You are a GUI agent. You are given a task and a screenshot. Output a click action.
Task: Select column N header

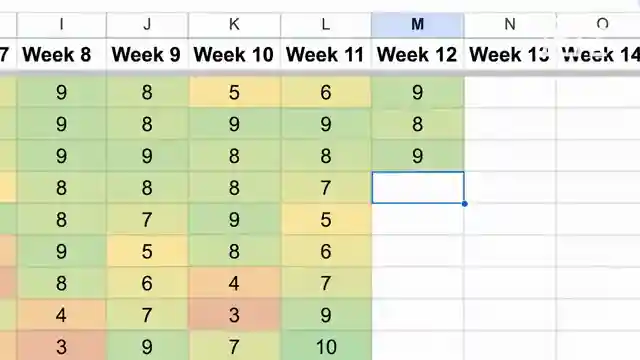click(510, 24)
